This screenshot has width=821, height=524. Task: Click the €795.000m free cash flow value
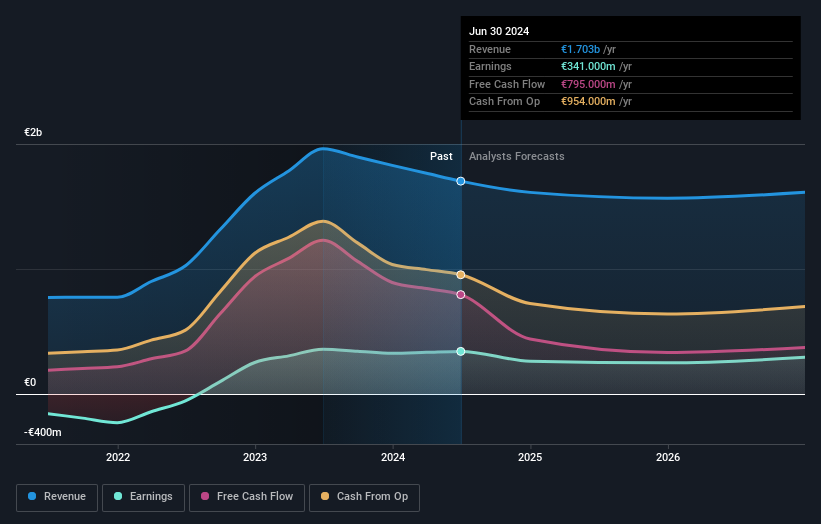point(588,84)
